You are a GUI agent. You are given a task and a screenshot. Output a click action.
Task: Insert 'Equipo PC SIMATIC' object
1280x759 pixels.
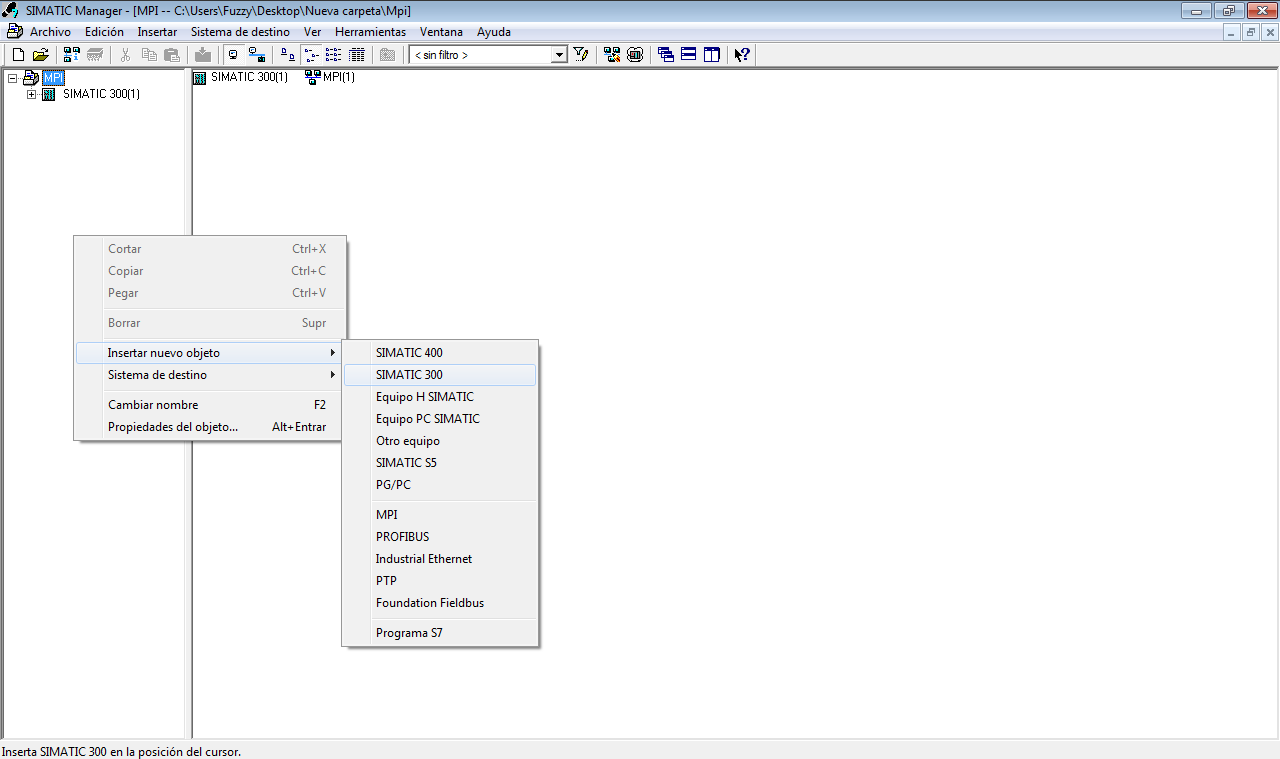[x=440, y=419]
